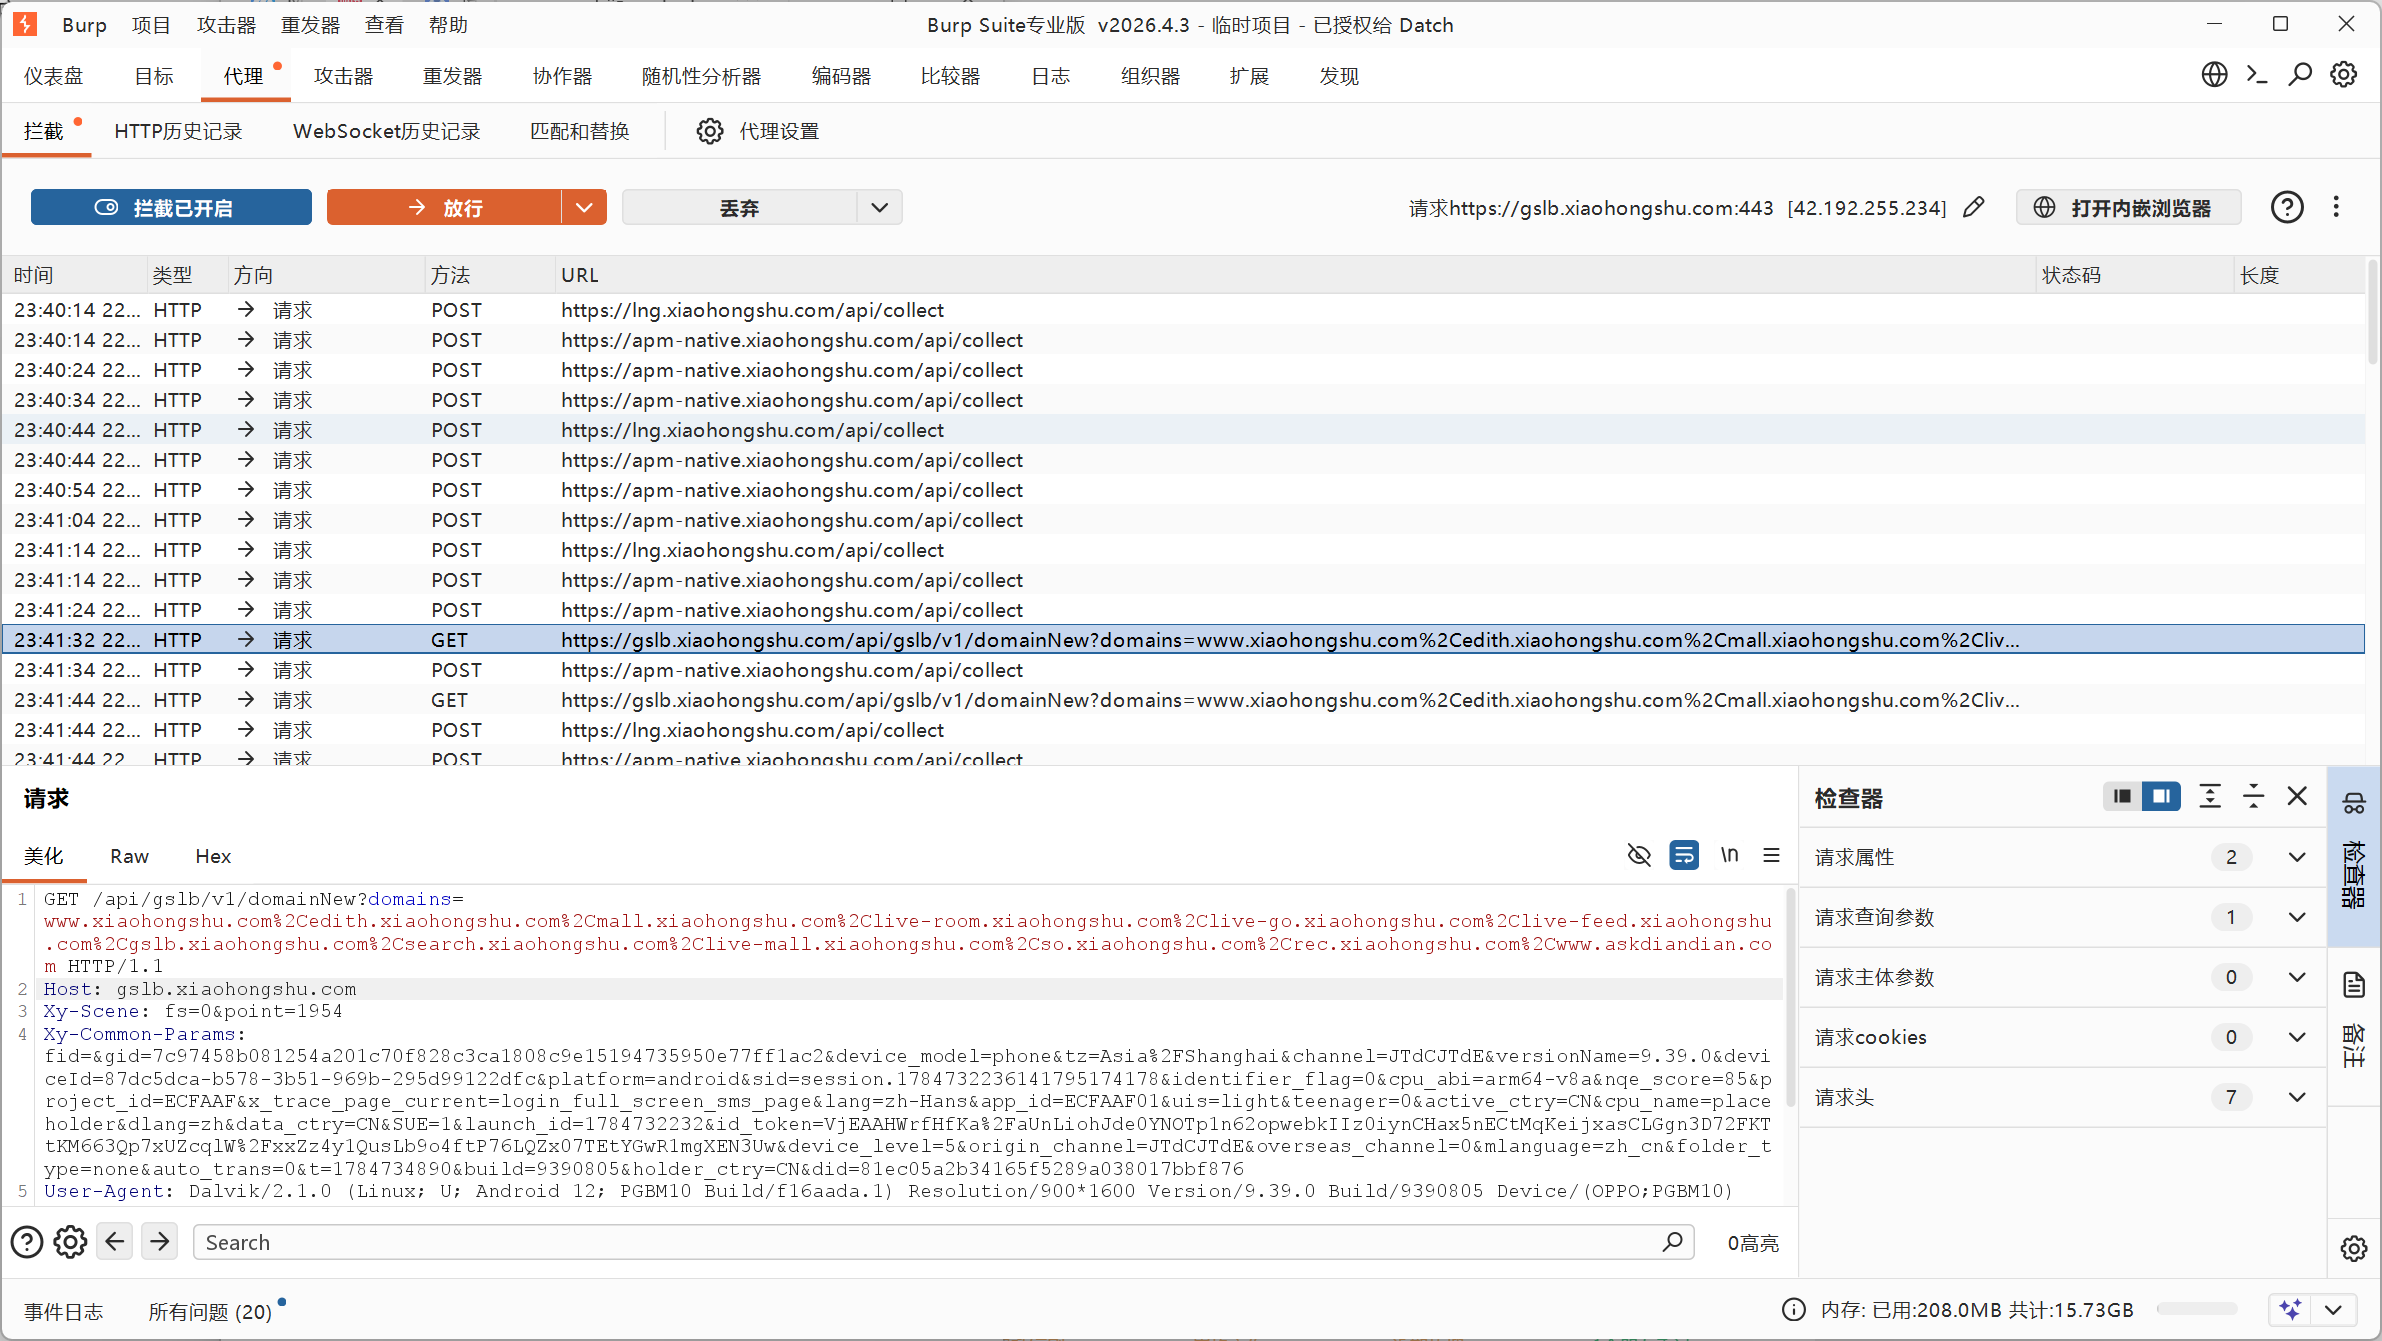
Task: Click the search bar help icon
Action: 27,1242
